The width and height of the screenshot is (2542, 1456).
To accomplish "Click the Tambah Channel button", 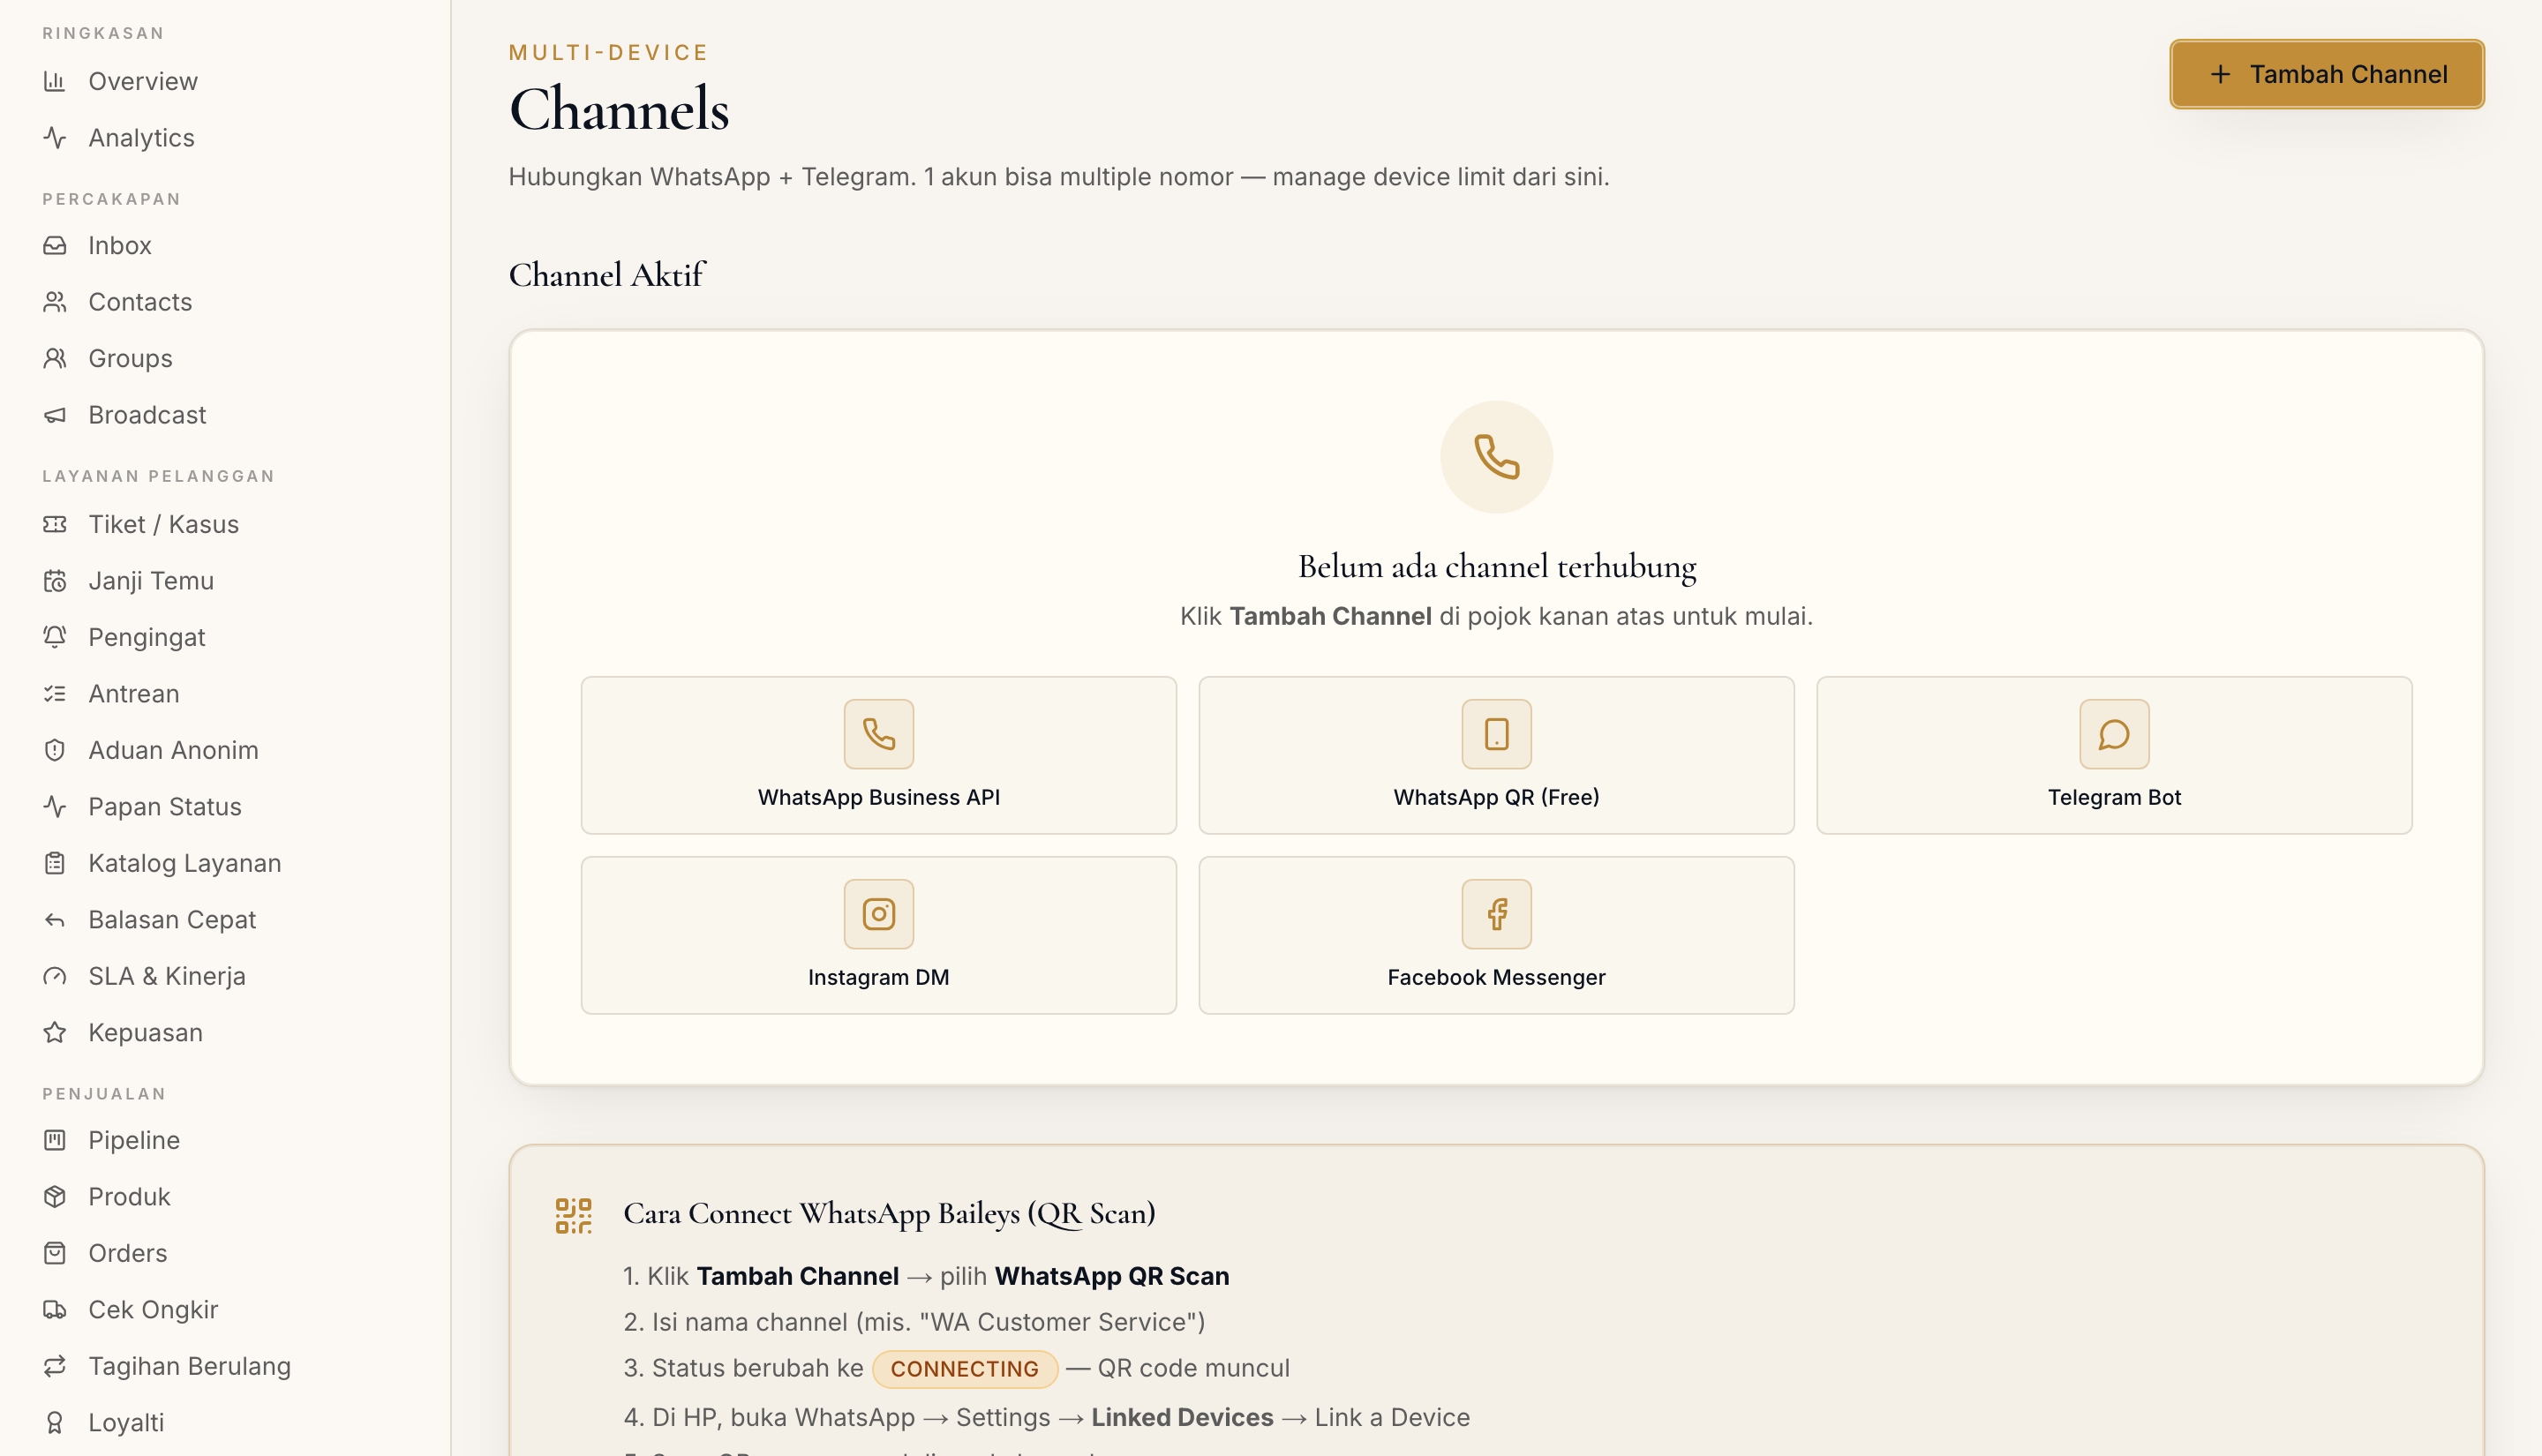I will coord(2327,75).
